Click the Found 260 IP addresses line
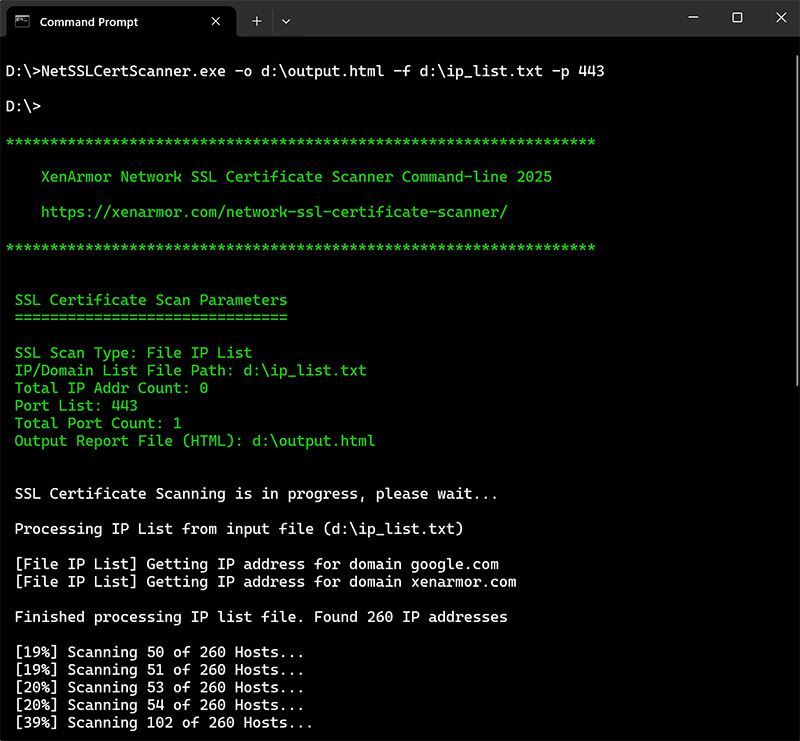The image size is (800, 741). [261, 617]
